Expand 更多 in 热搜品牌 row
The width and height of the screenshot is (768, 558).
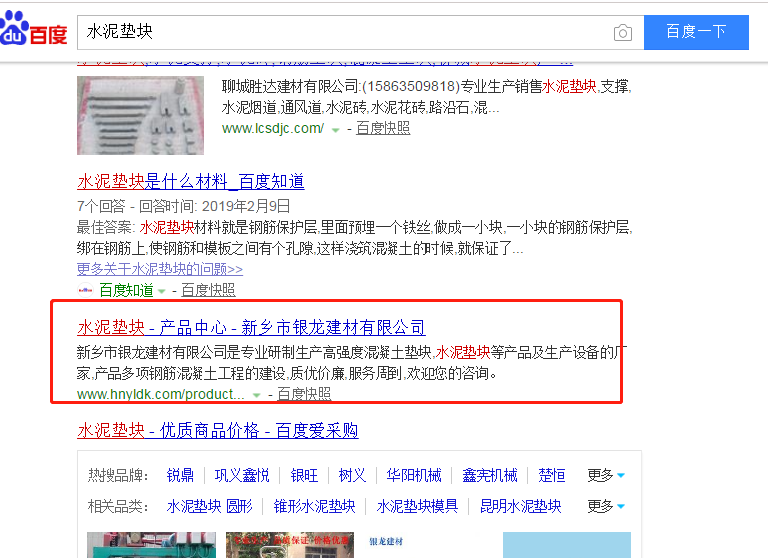[606, 475]
